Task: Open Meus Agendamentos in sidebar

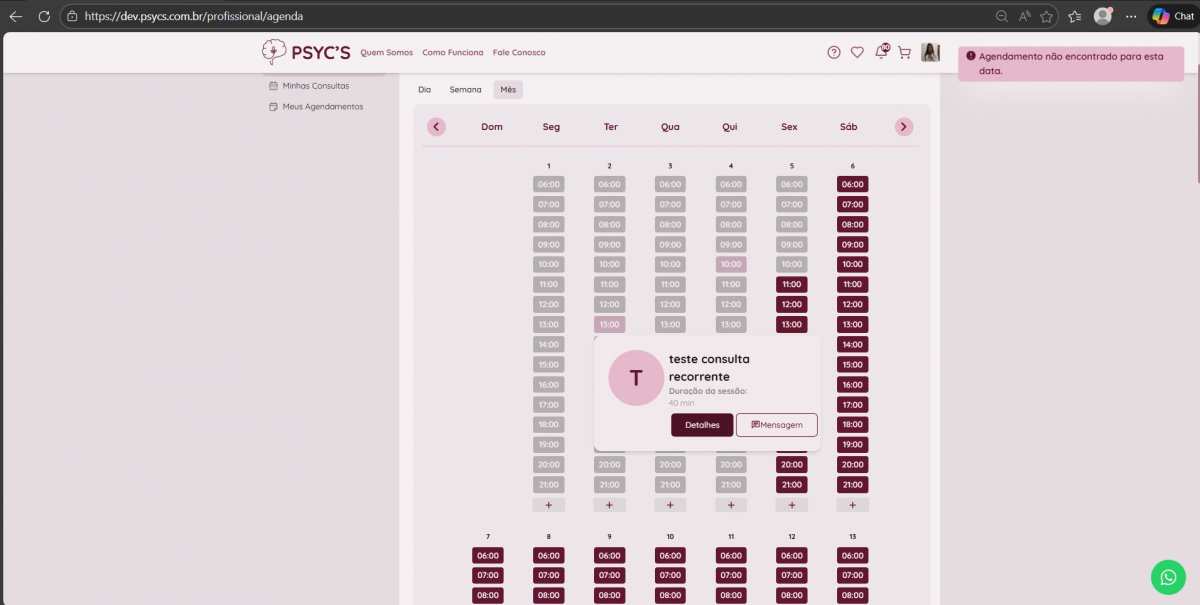Action: click(322, 106)
